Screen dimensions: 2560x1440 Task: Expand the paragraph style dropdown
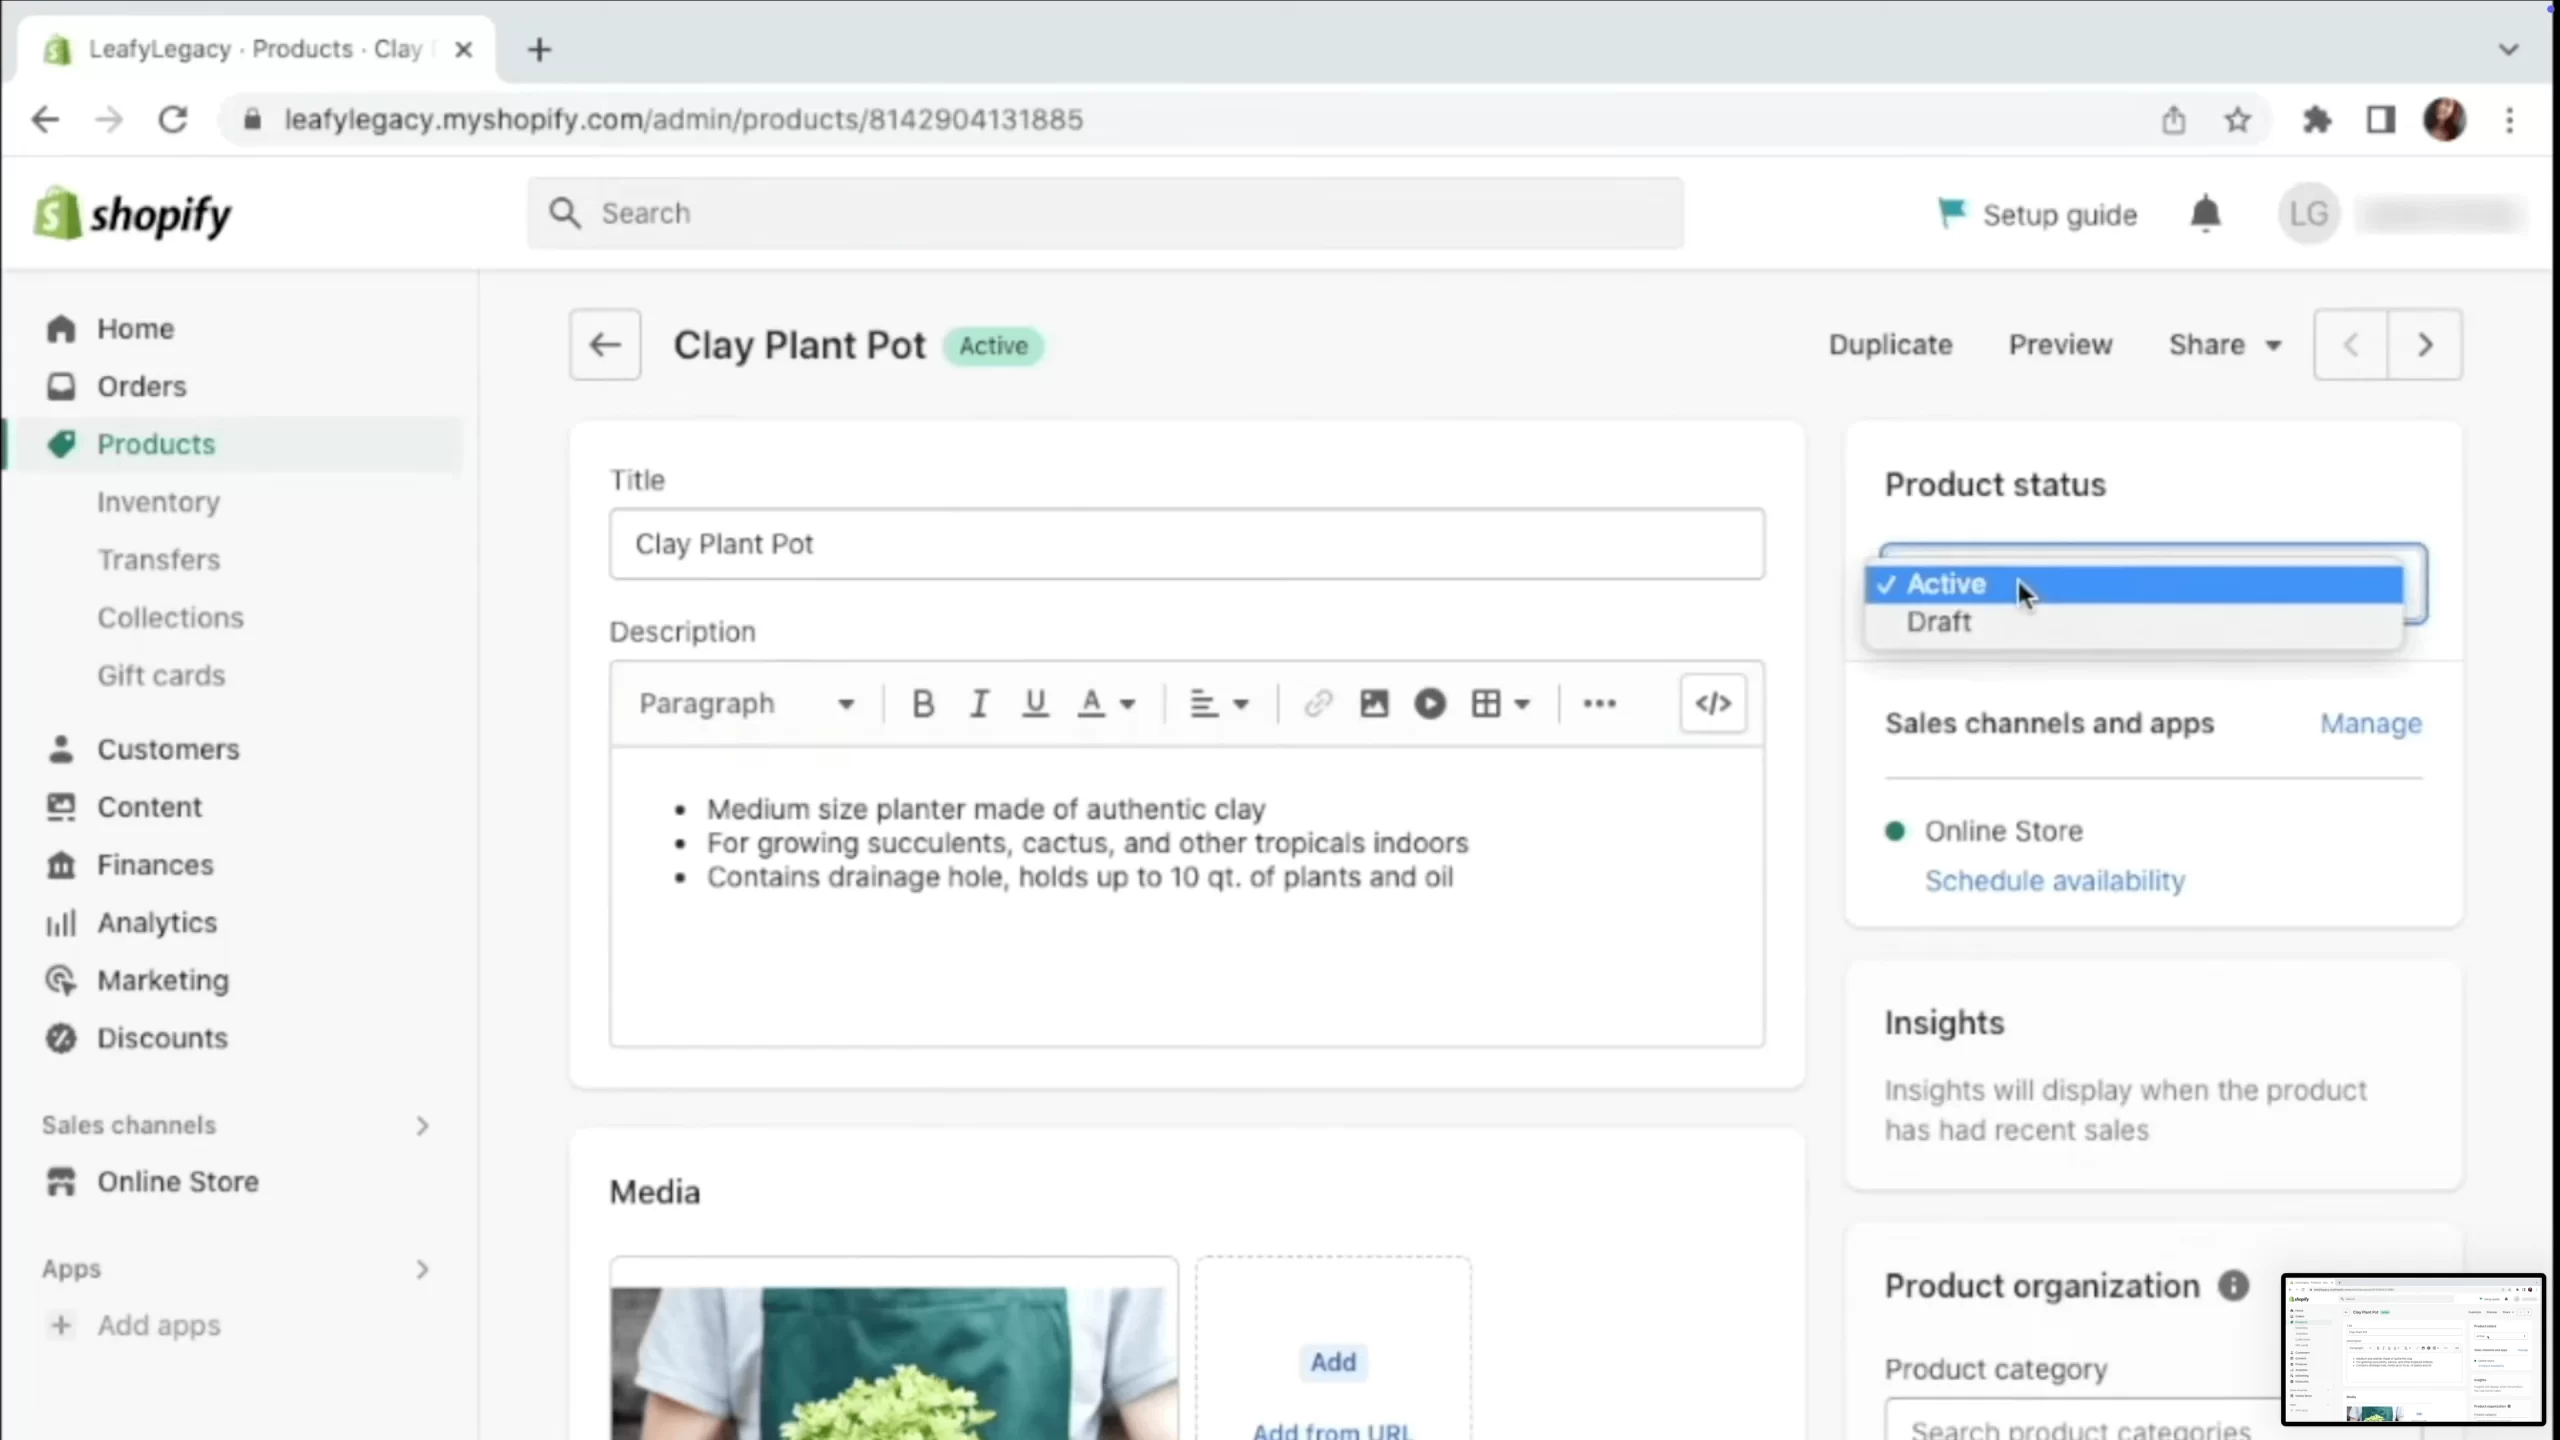[745, 703]
